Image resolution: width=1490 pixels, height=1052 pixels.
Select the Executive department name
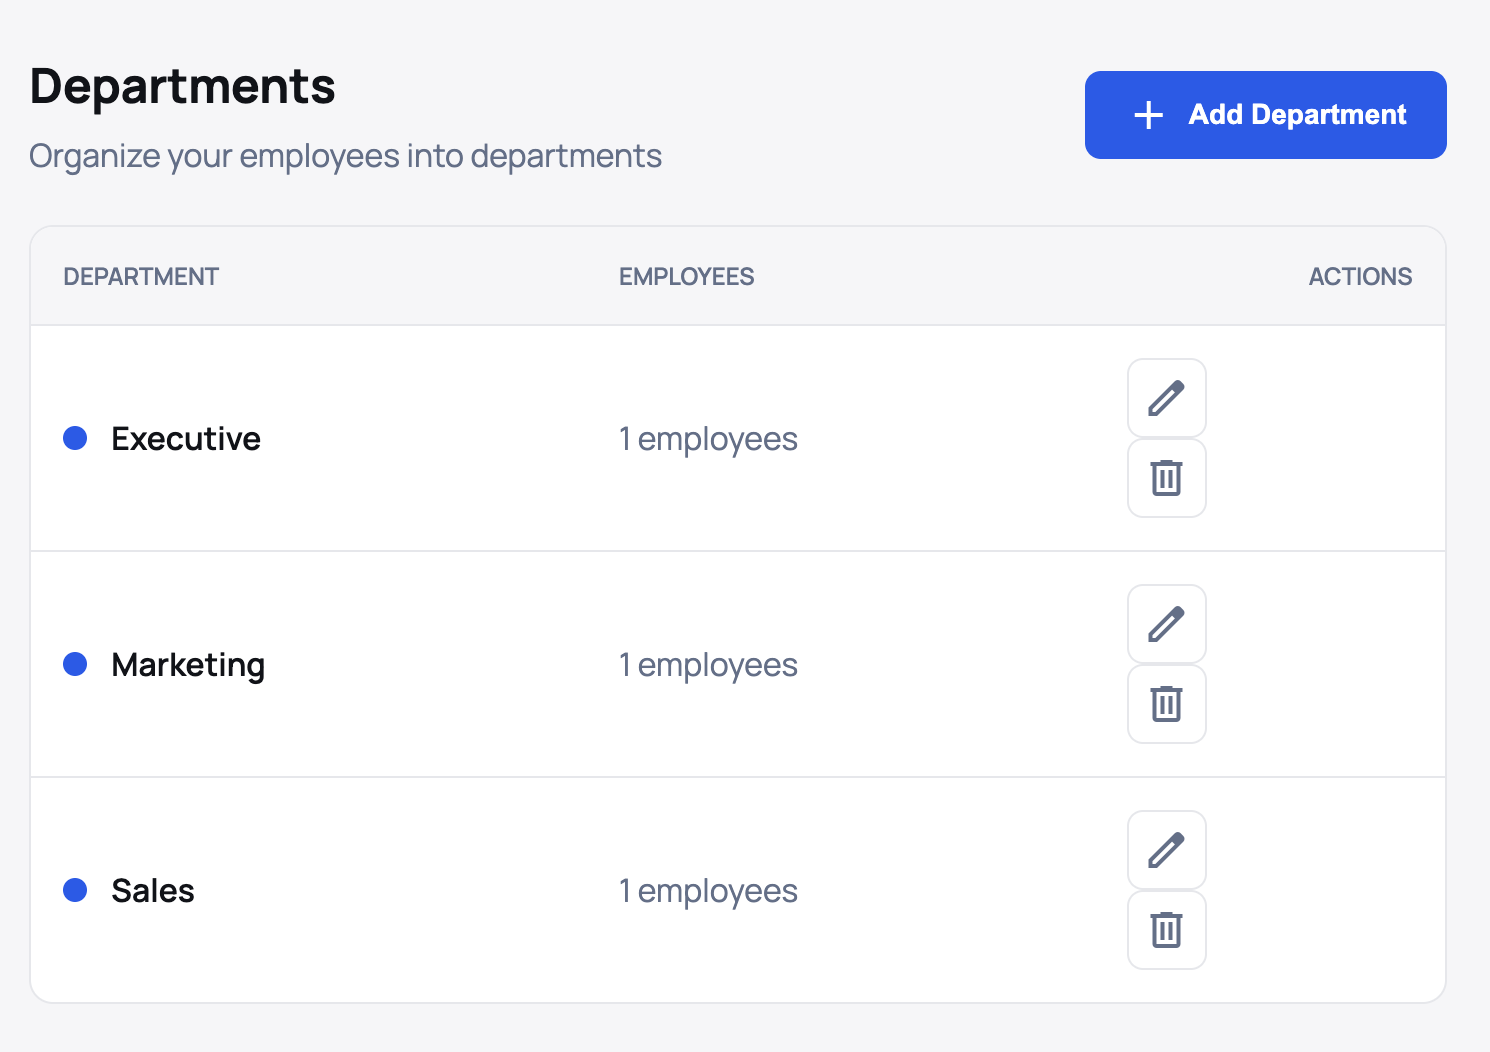tap(186, 438)
